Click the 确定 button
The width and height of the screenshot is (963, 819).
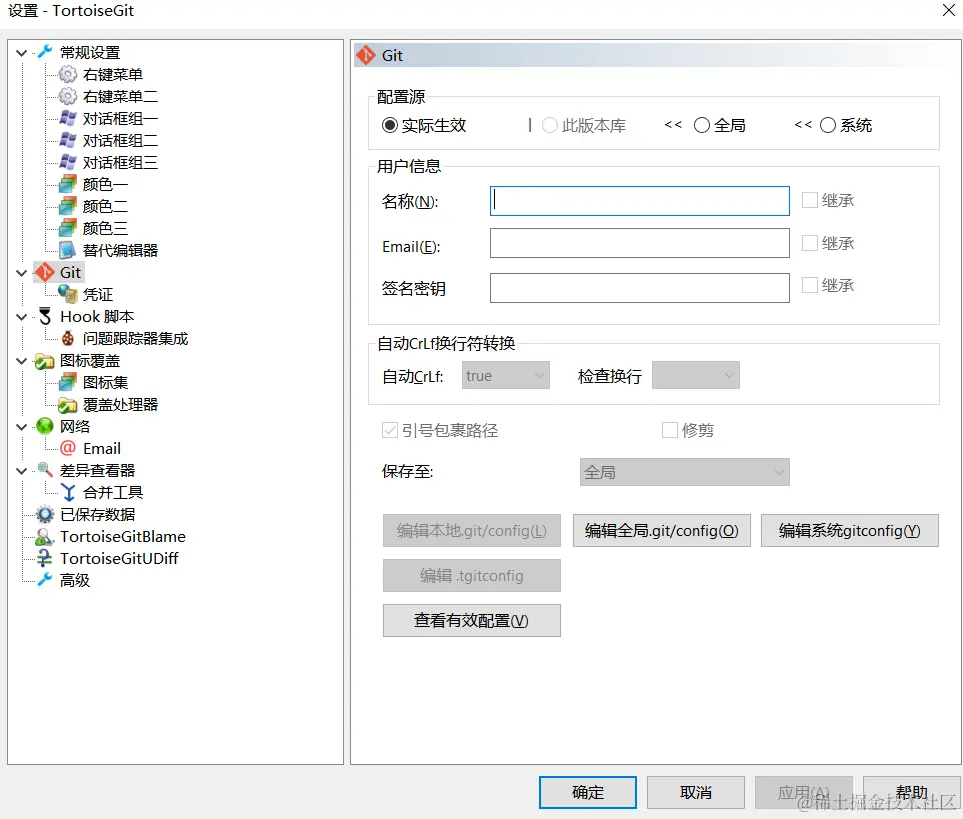point(588,792)
